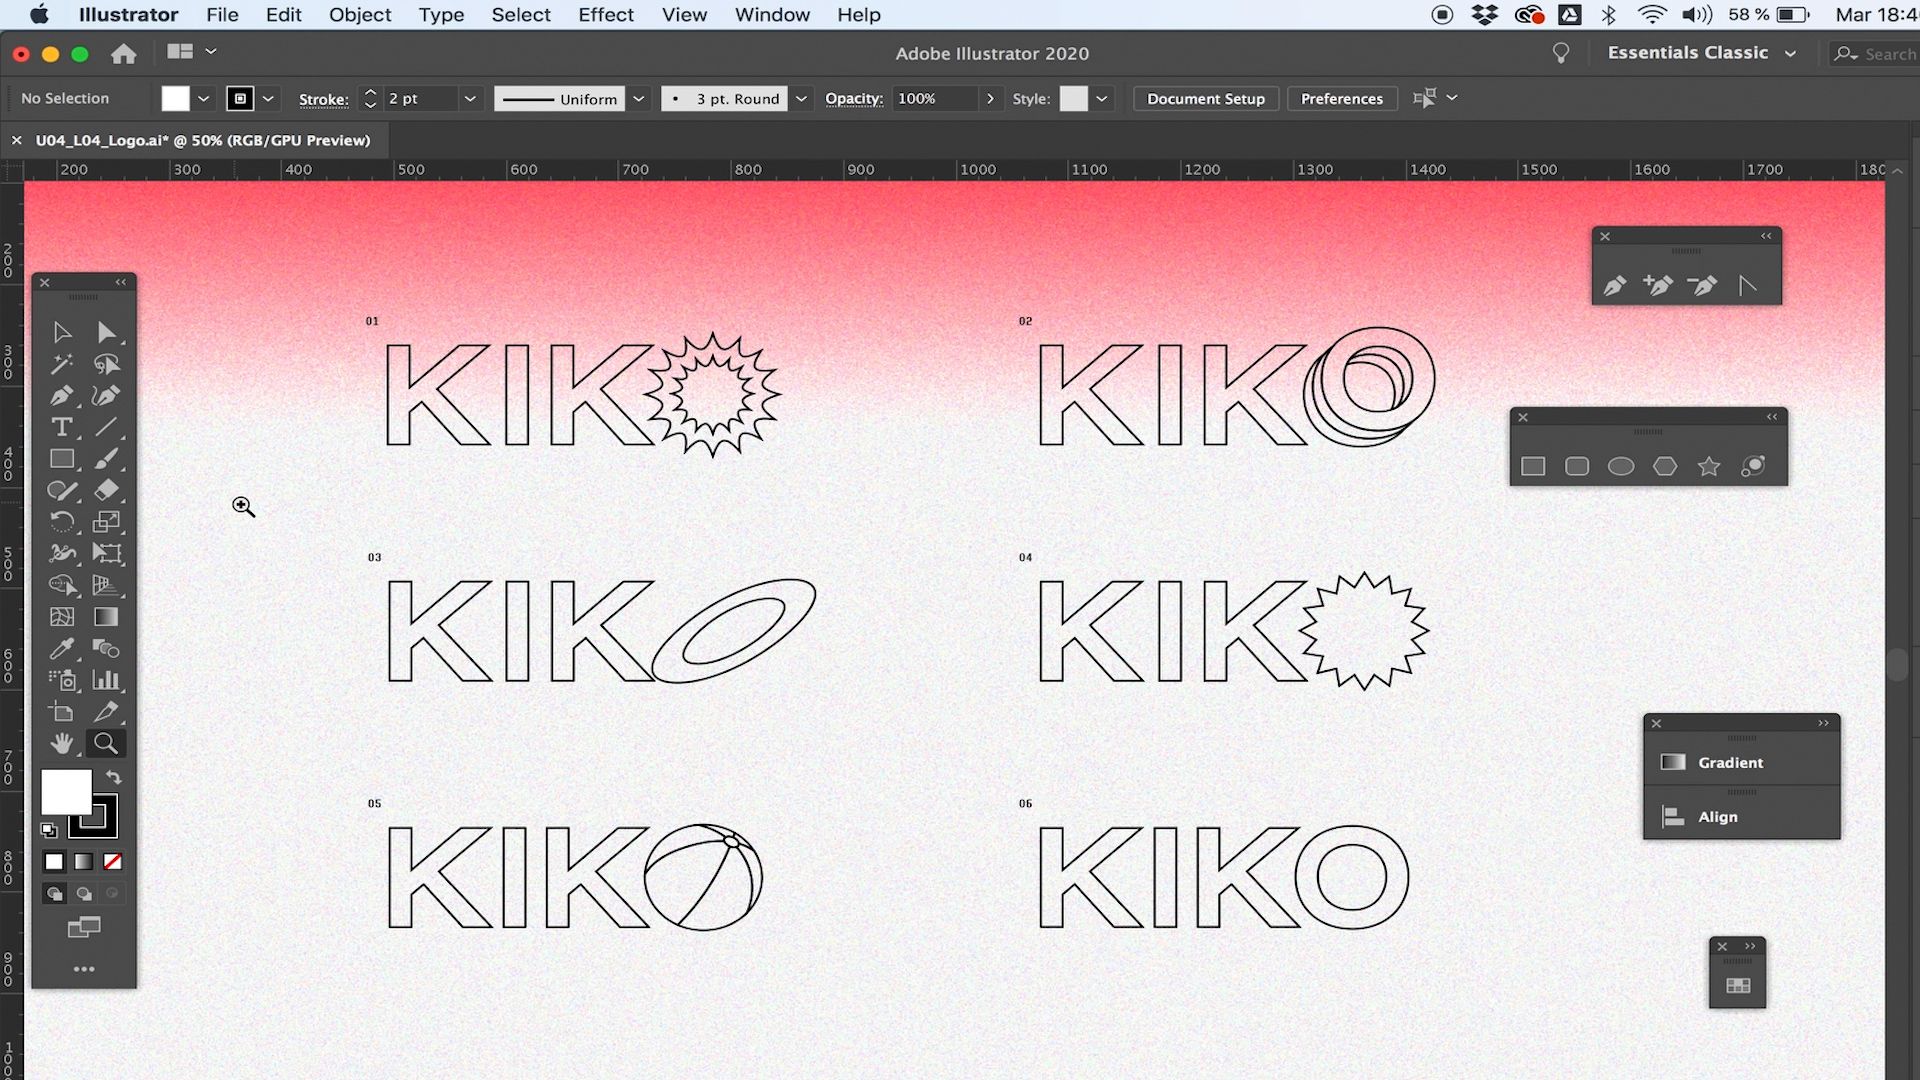The image size is (1920, 1080).
Task: Open the stroke color dropdown in control bar
Action: [x=268, y=98]
